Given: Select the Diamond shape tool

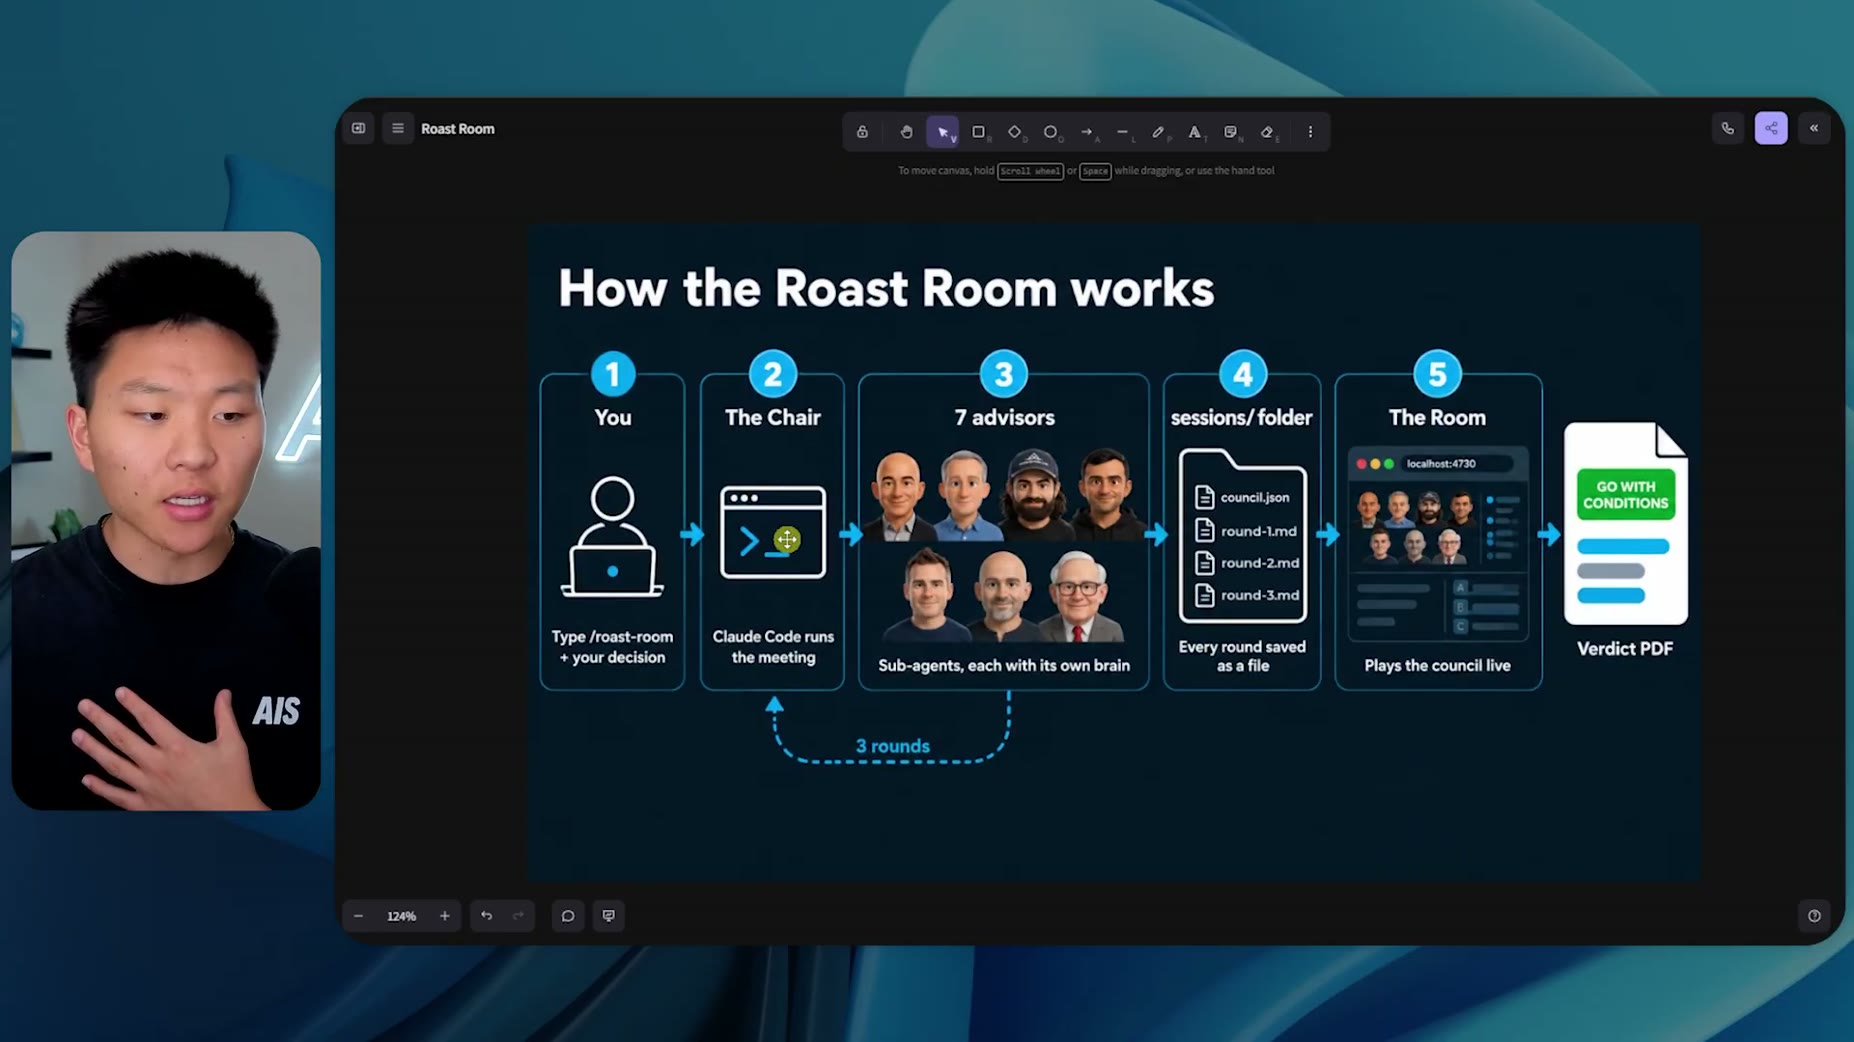Looking at the screenshot, I should coord(1015,132).
